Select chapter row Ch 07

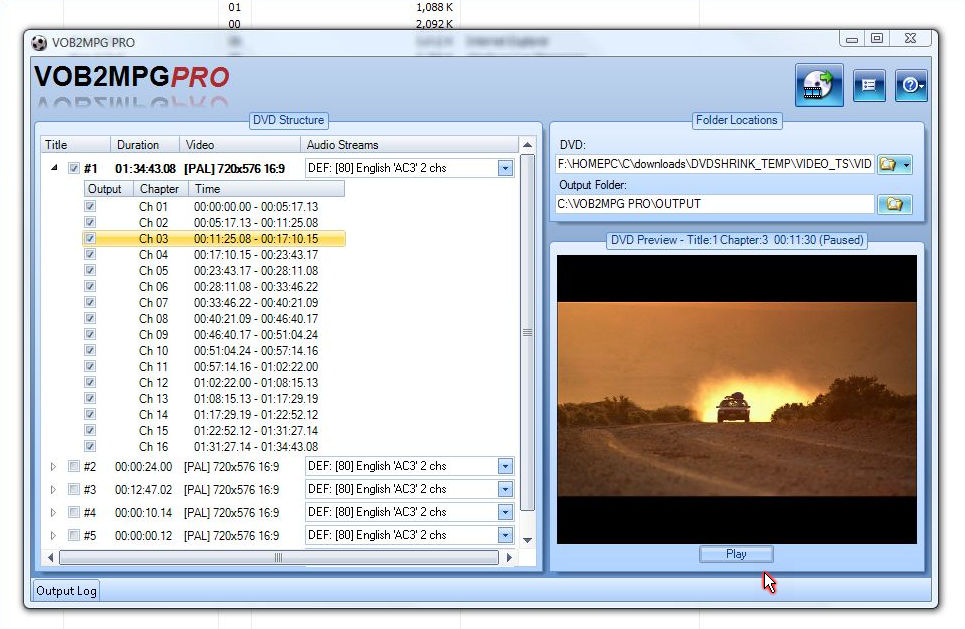click(x=214, y=302)
